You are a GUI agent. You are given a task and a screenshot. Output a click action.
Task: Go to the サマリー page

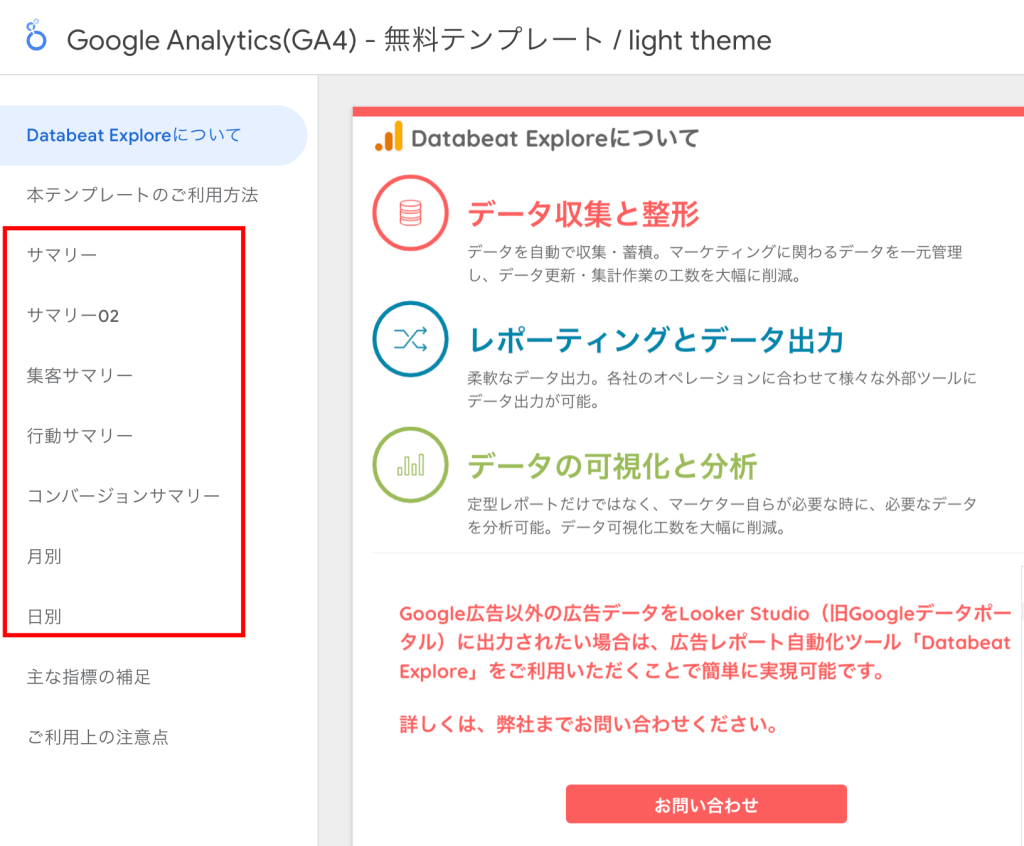62,255
